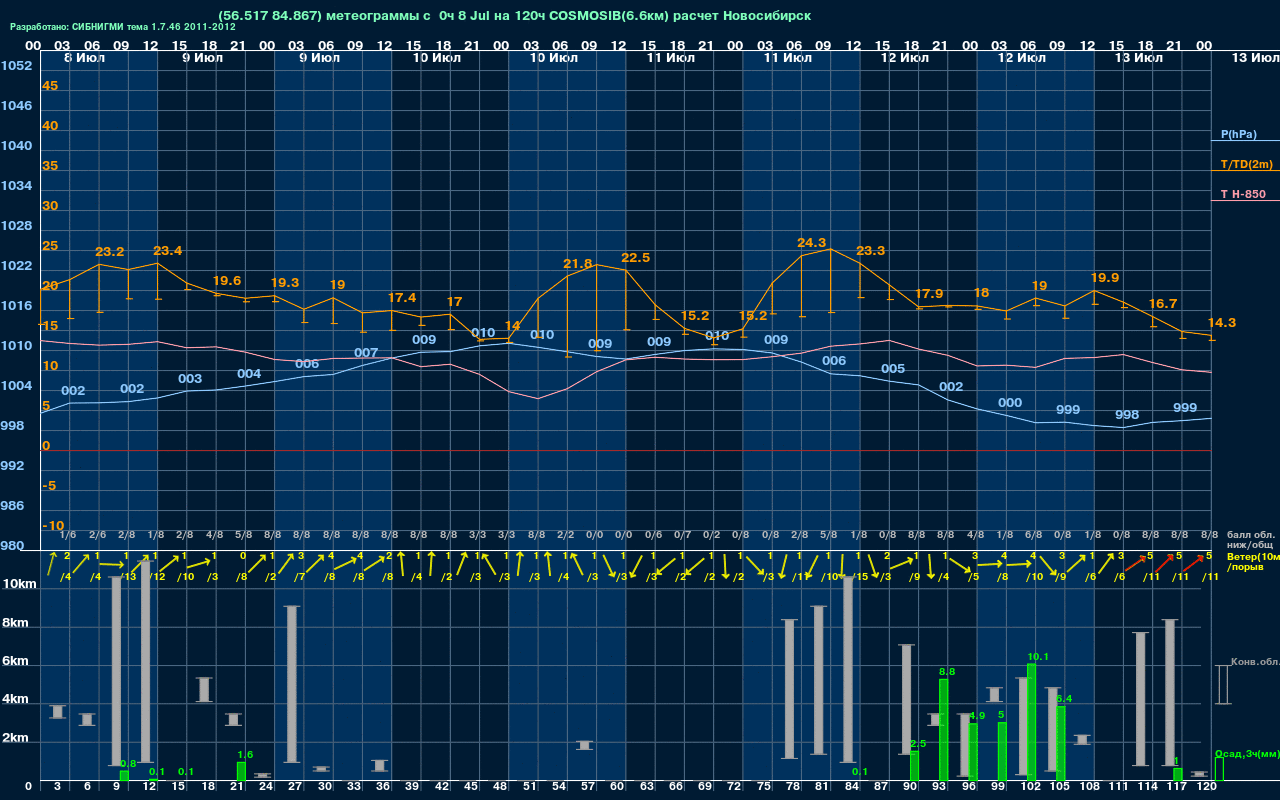1280x800 pixels.
Task: Select the T/TD(2m) legend label
Action: coord(1246,164)
